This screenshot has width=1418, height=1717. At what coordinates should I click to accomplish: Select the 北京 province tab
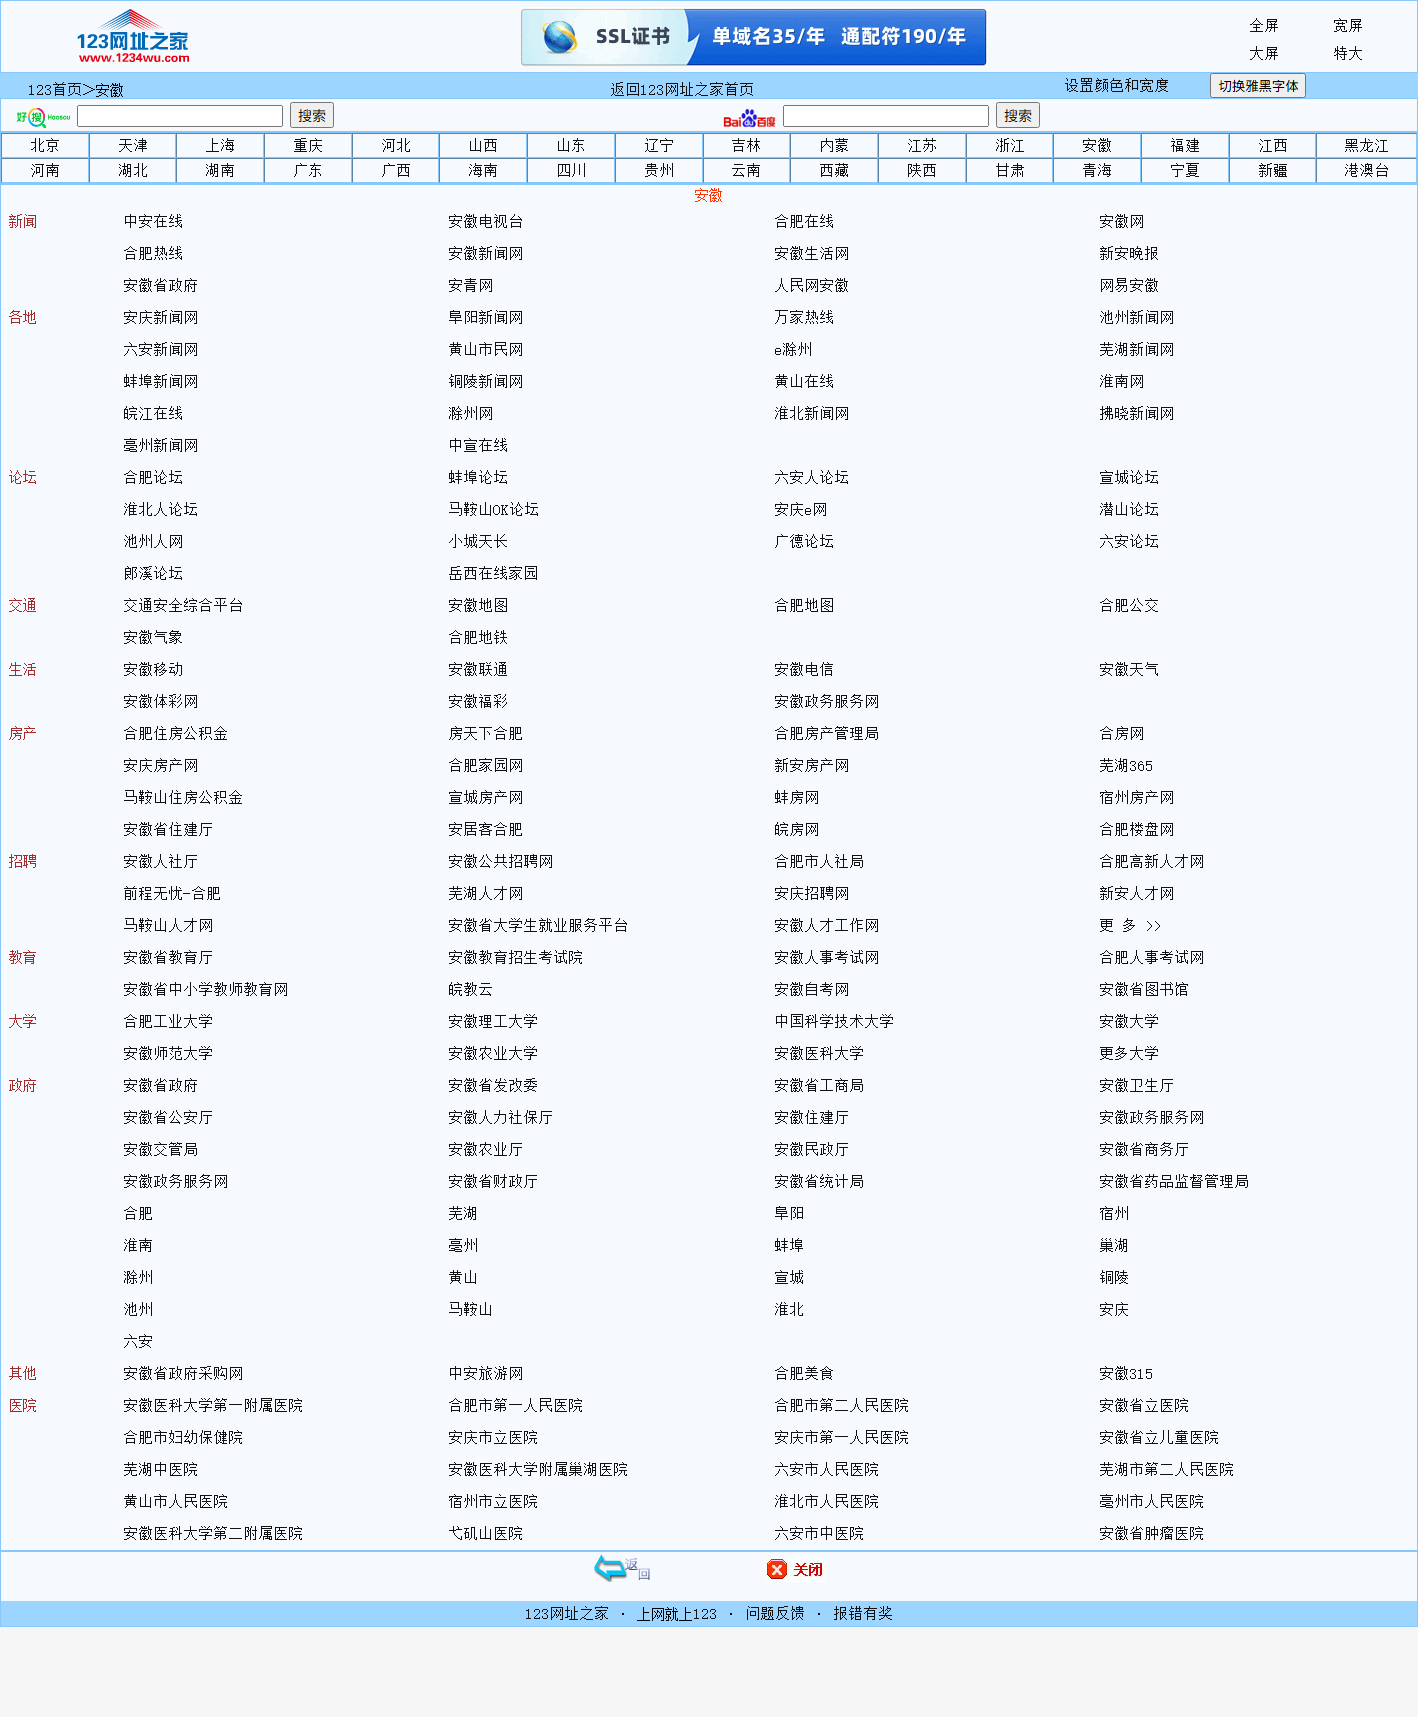[45, 146]
